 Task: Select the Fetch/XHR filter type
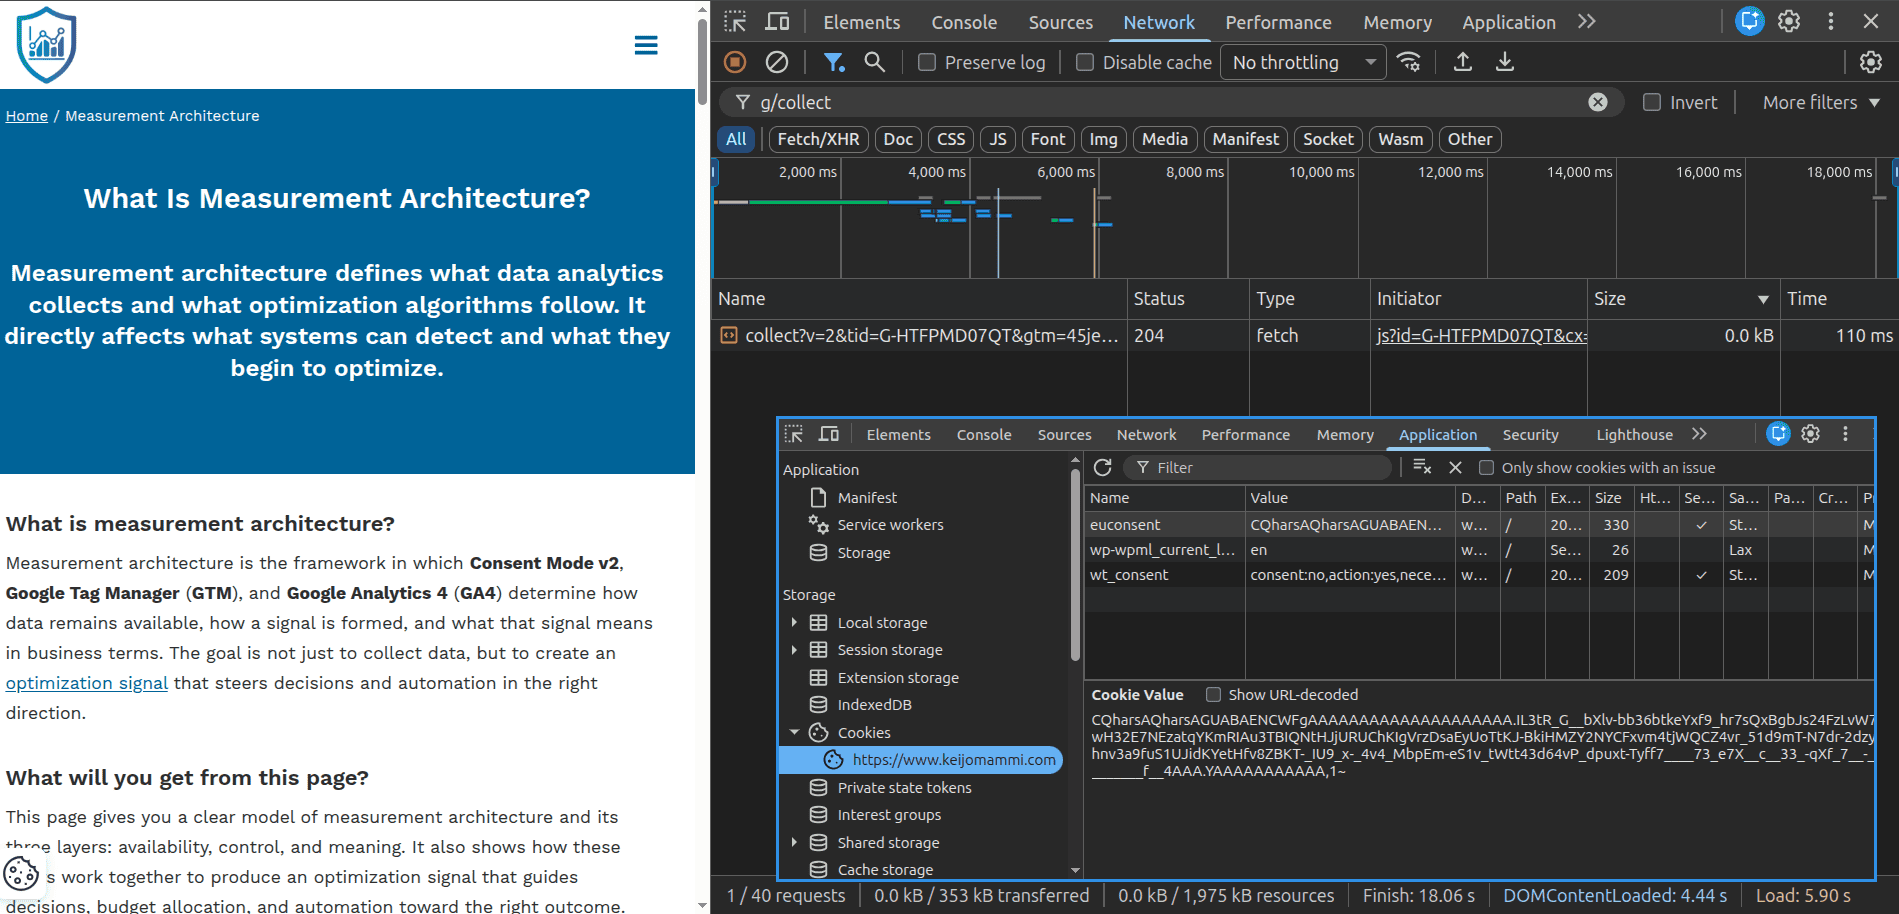click(818, 139)
